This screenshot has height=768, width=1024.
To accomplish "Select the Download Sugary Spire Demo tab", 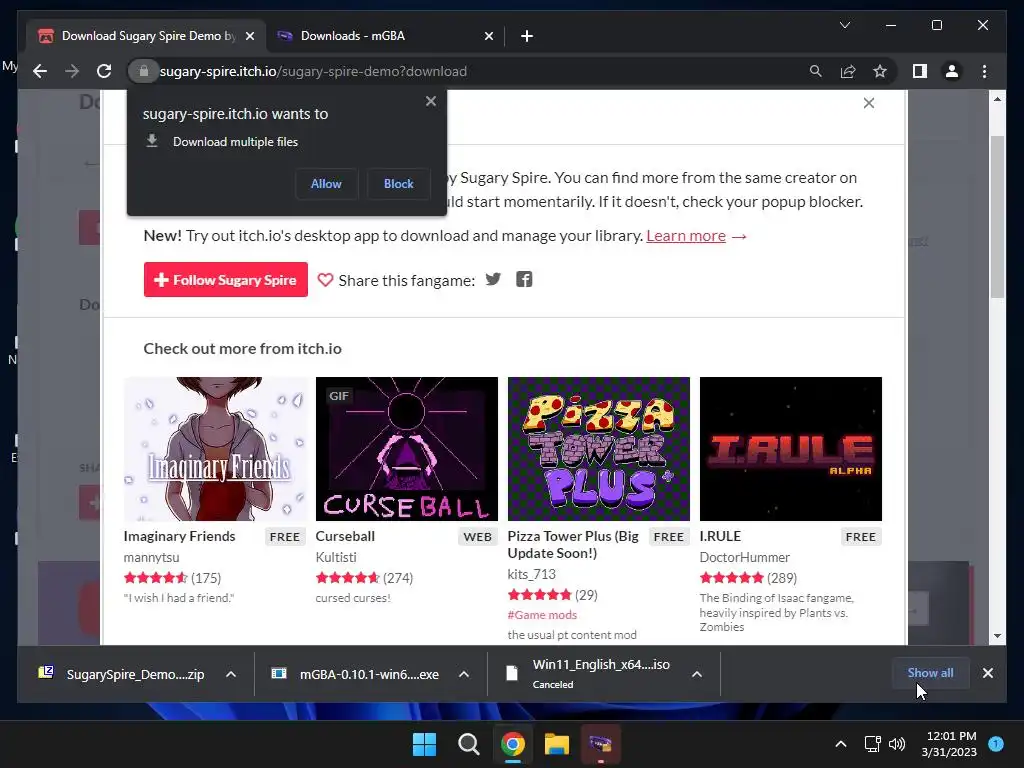I will 147,36.
